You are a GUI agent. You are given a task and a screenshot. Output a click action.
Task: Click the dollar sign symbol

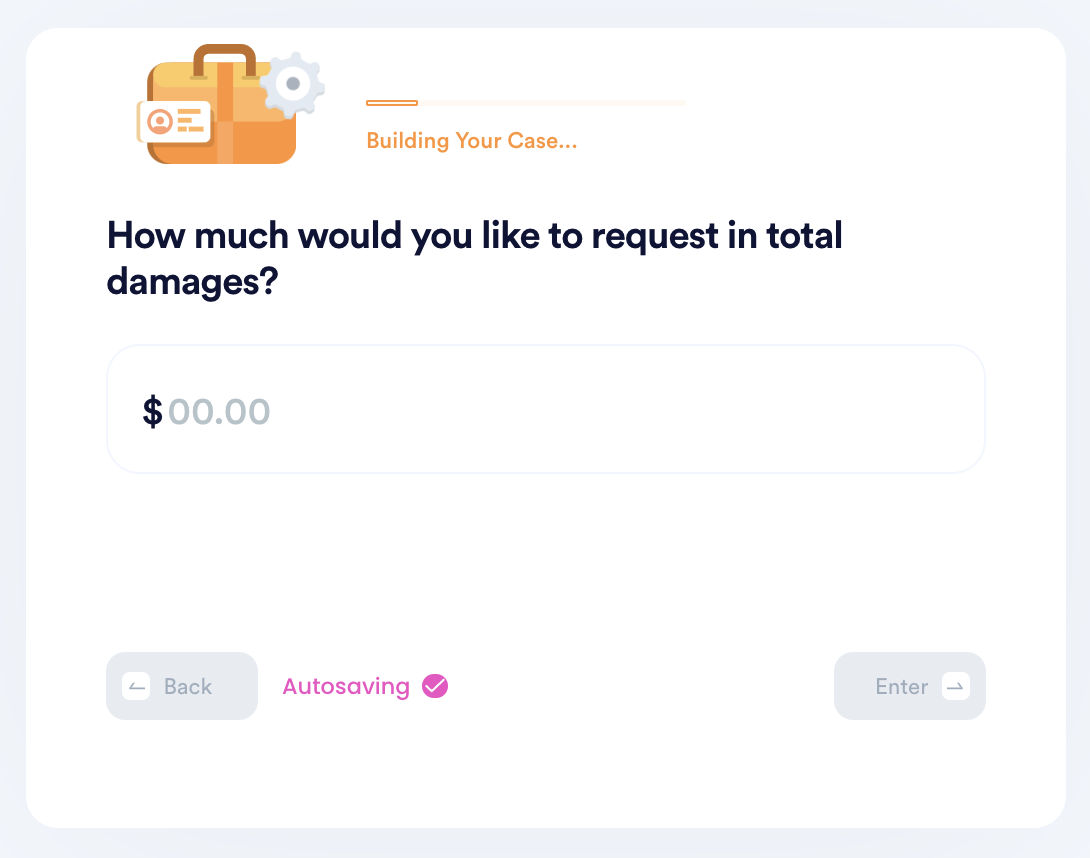click(152, 411)
